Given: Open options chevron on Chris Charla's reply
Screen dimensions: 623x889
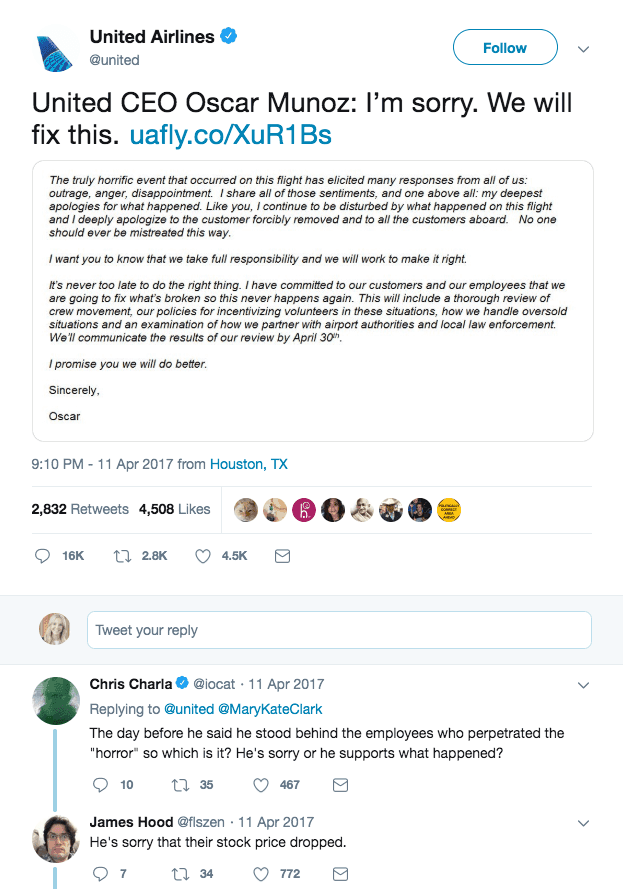Looking at the screenshot, I should 584,685.
